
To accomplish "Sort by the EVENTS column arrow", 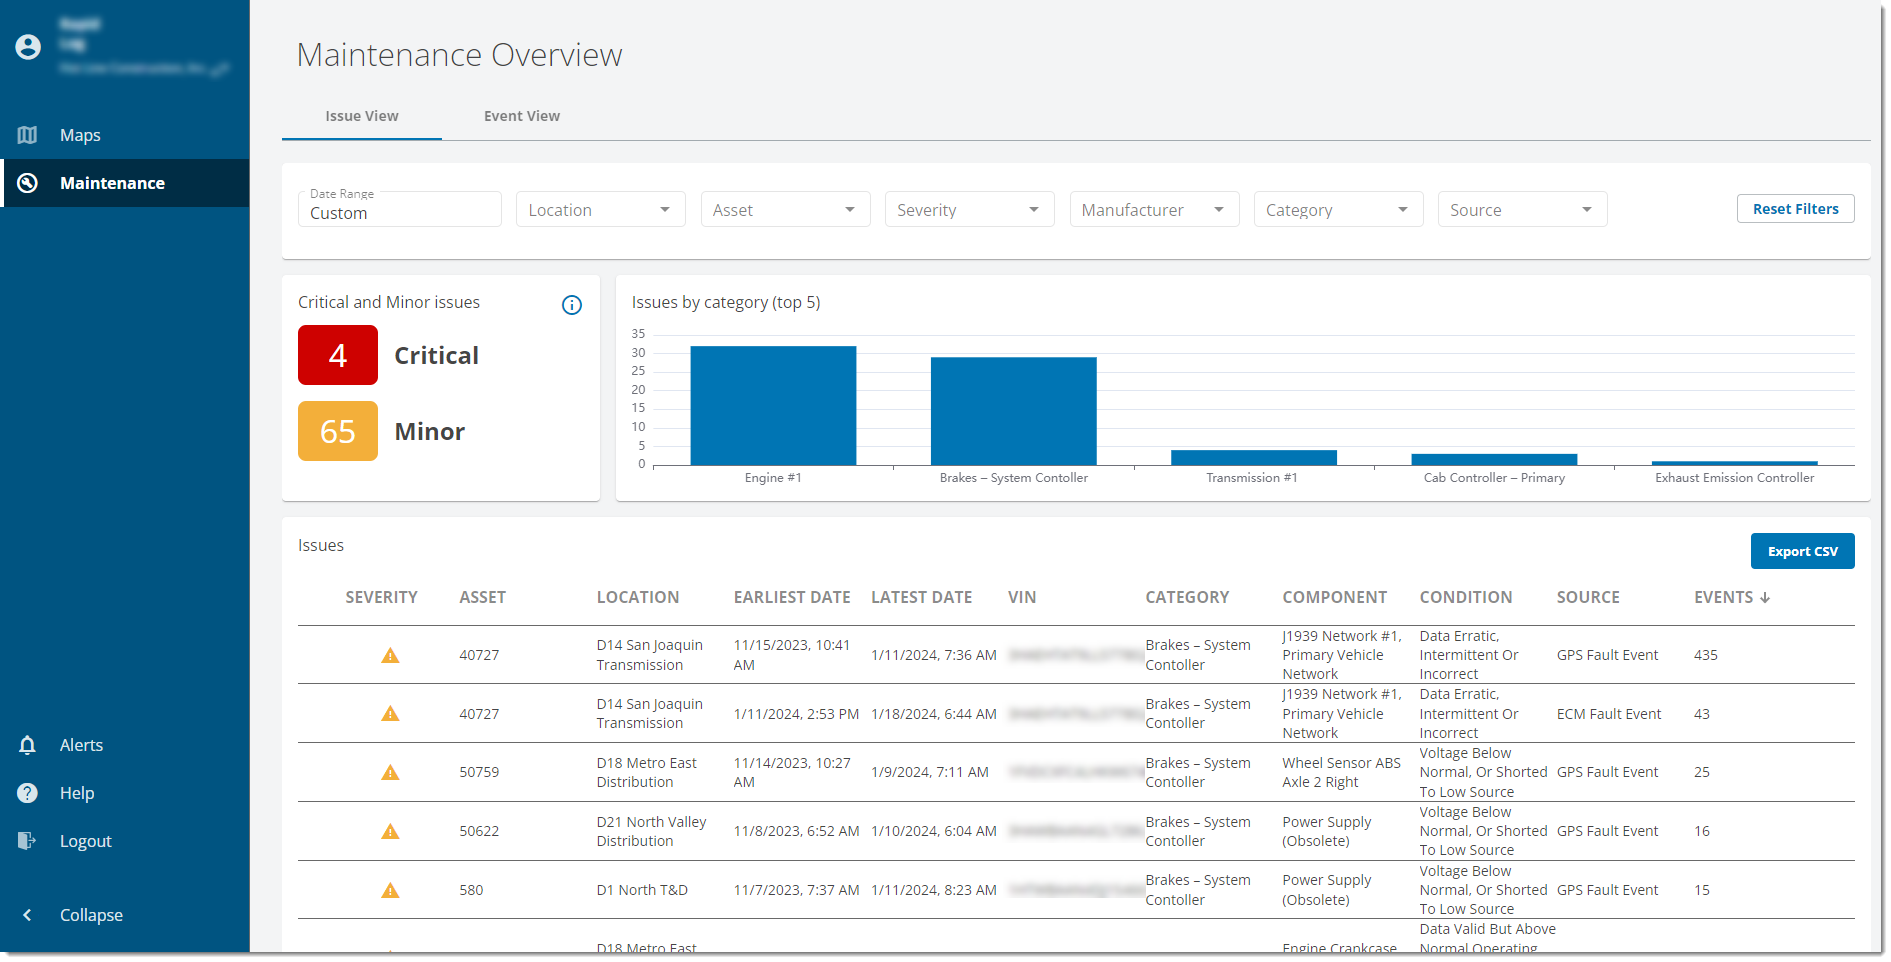I will coord(1765,598).
